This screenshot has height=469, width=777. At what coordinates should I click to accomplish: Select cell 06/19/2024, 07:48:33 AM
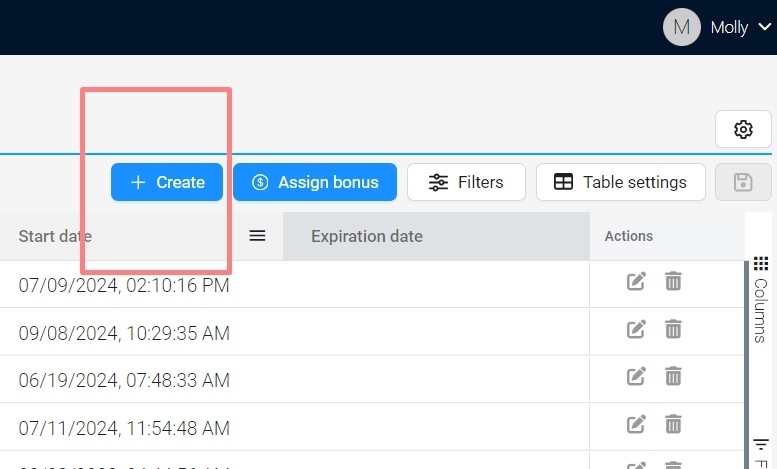point(124,380)
